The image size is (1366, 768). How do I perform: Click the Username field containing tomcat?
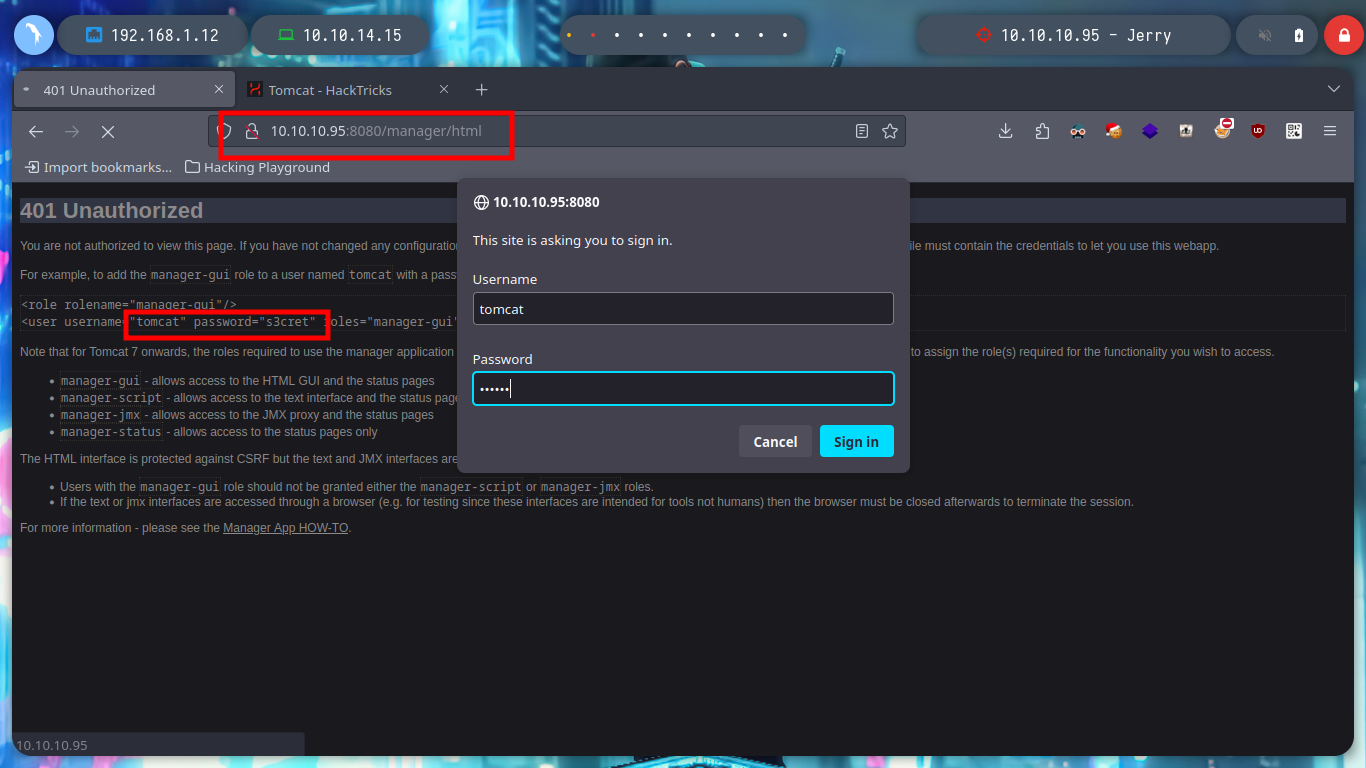click(x=683, y=309)
